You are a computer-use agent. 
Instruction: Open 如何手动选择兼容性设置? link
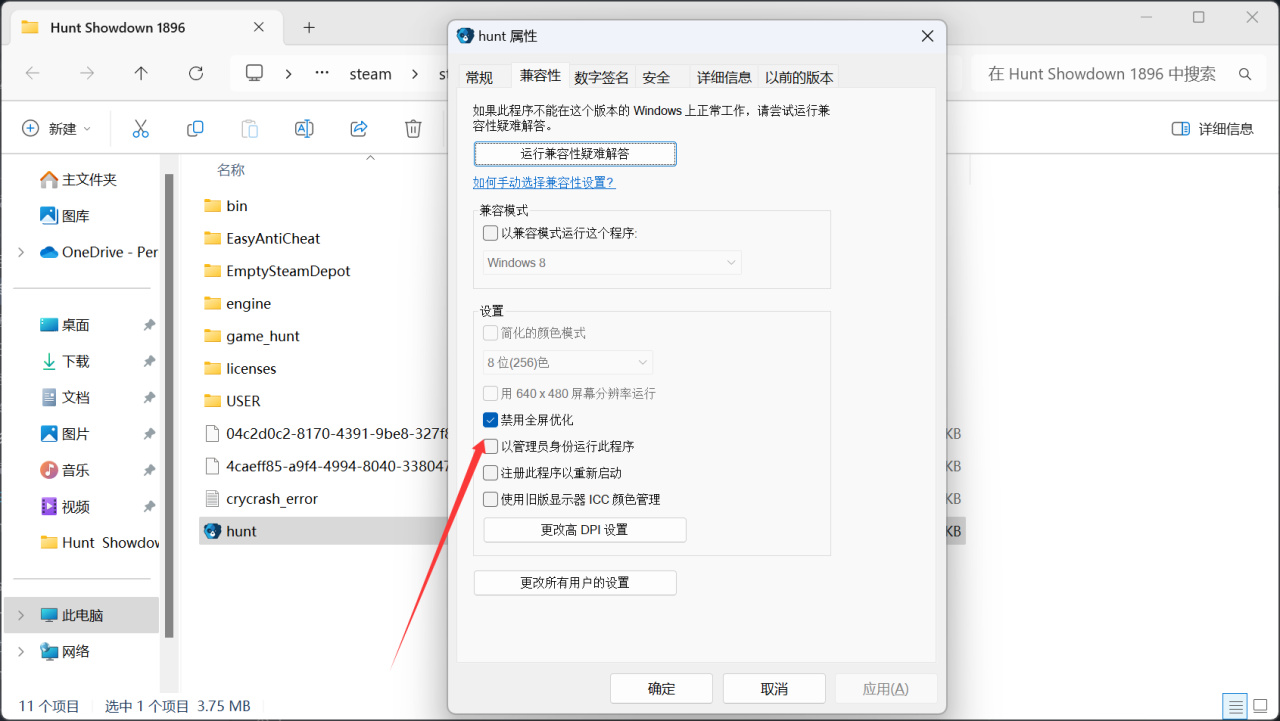click(x=544, y=183)
